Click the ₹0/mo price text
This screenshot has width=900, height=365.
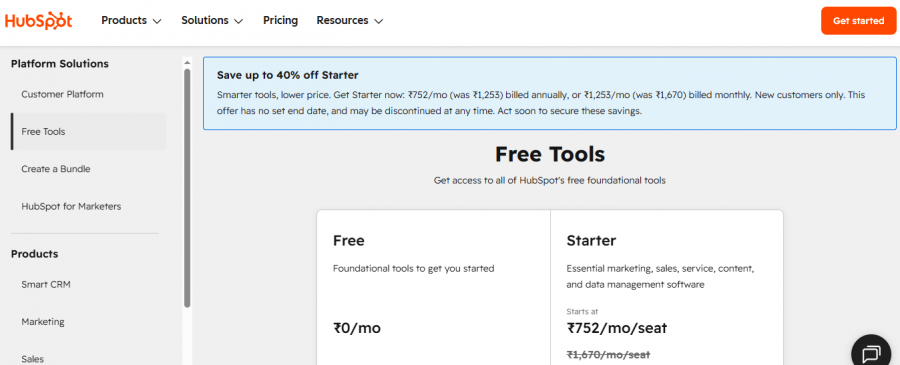[357, 328]
